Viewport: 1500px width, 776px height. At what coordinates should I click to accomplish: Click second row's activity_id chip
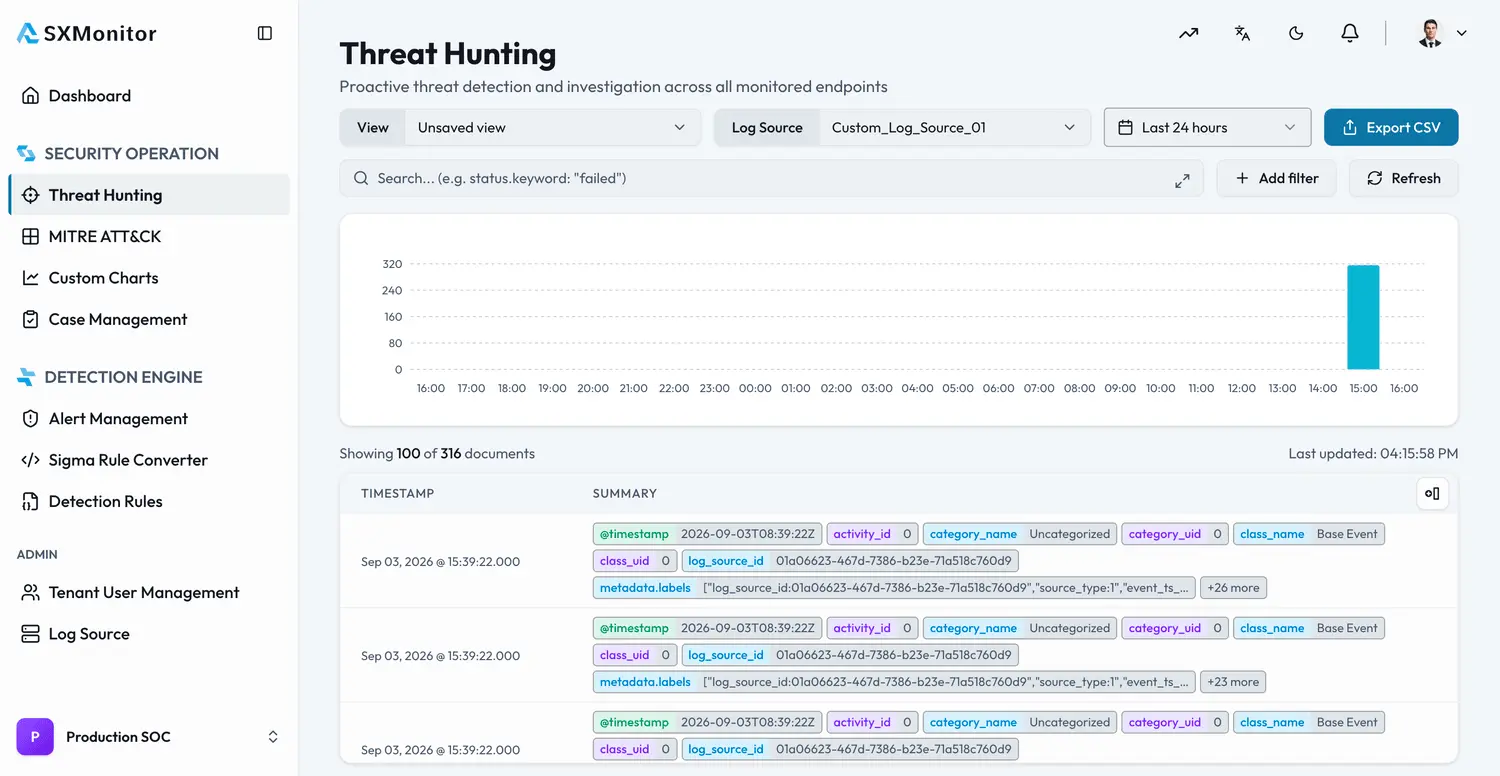872,628
